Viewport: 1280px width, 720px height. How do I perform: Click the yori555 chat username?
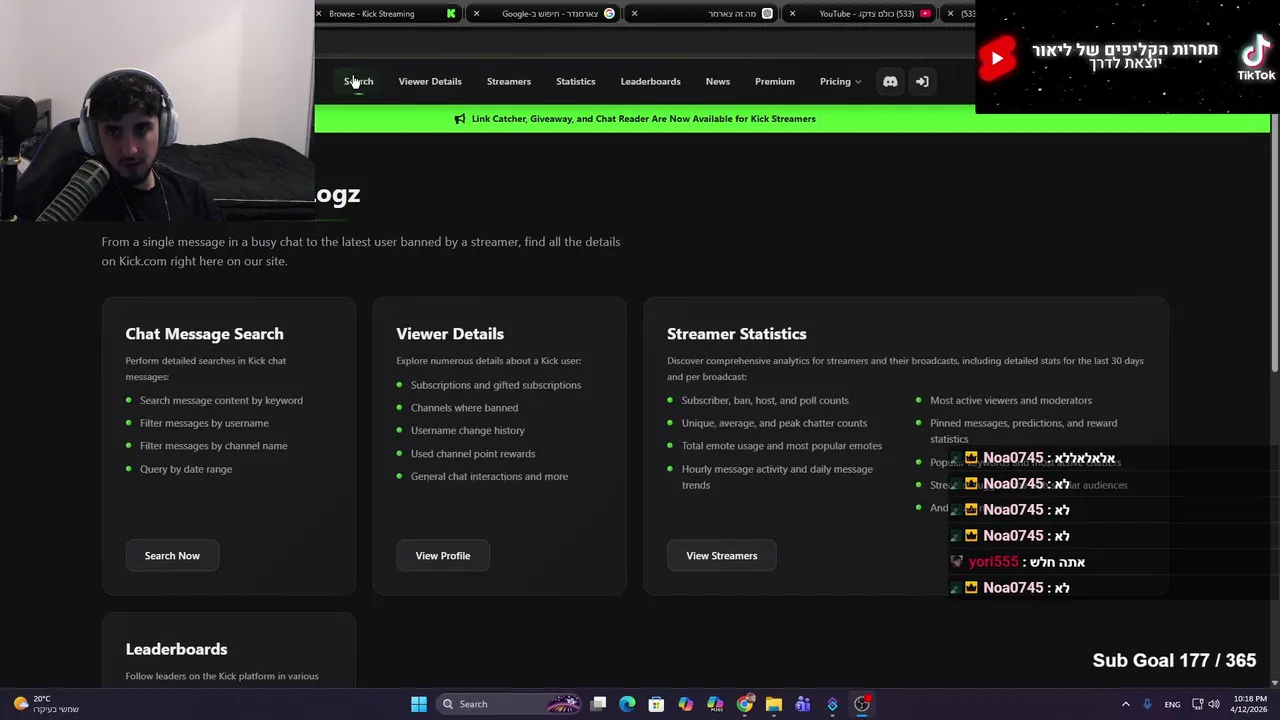(x=993, y=562)
